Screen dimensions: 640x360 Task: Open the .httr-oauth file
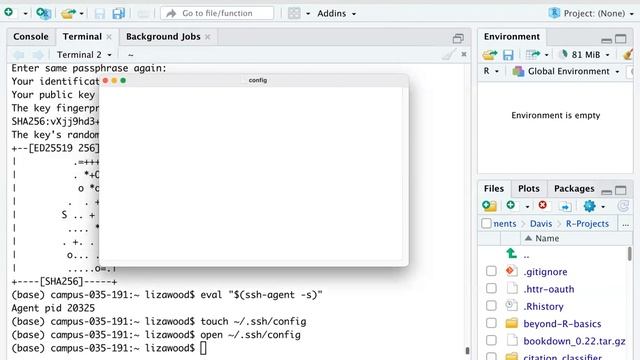pos(549,289)
